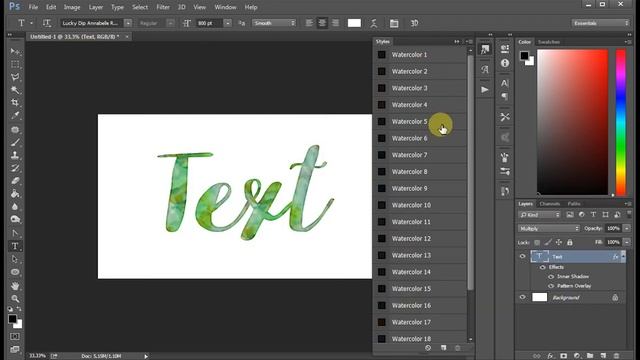
Task: Delete layer with the trash icon
Action: click(x=616, y=356)
